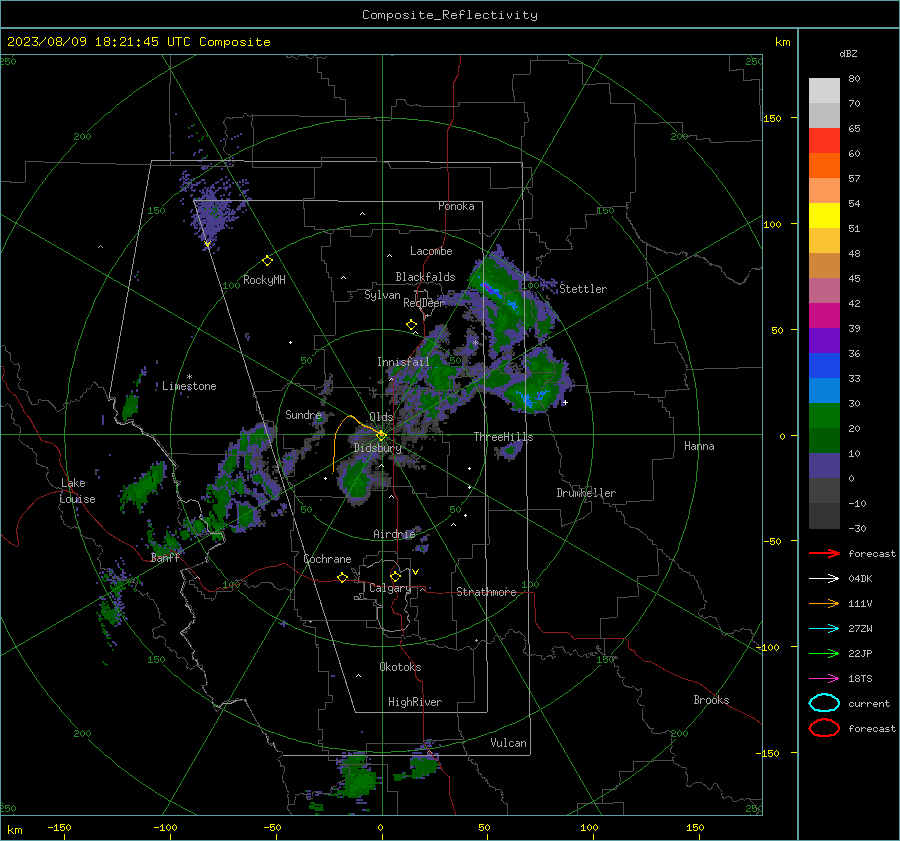900x841 pixels.
Task: Click the Okotoks town label
Action: pos(400,667)
